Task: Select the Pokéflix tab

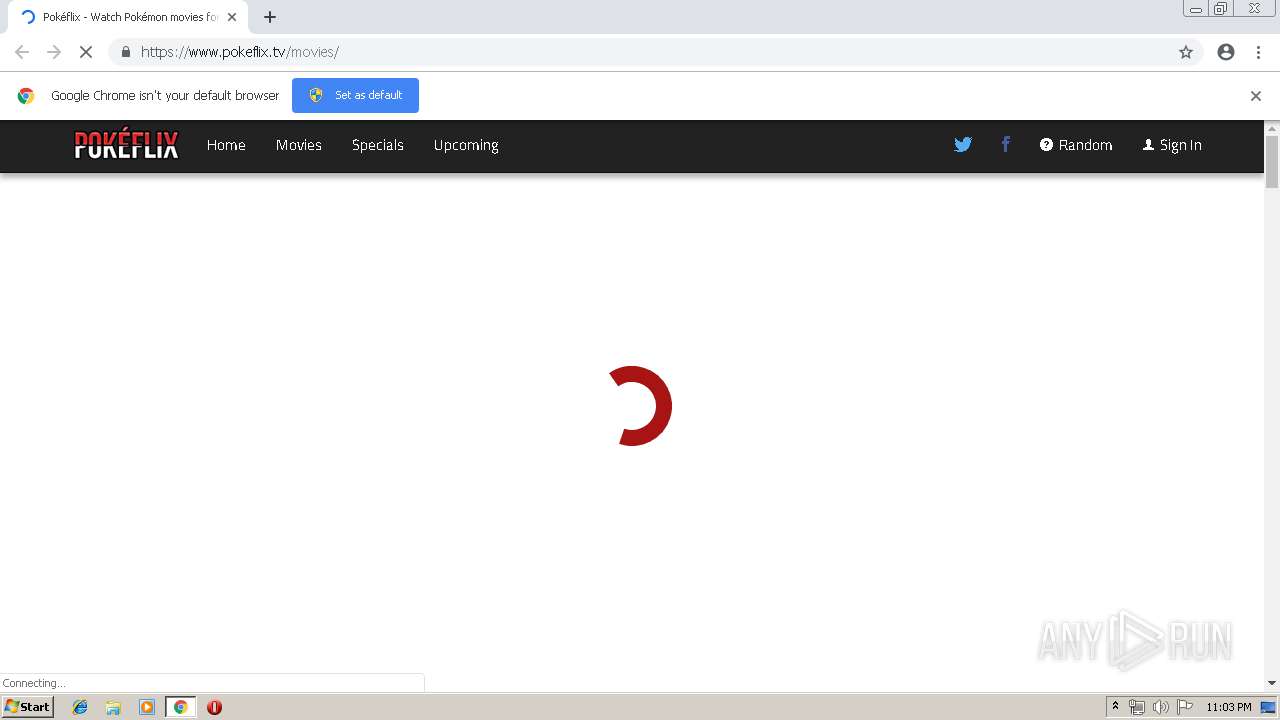Action: click(128, 17)
